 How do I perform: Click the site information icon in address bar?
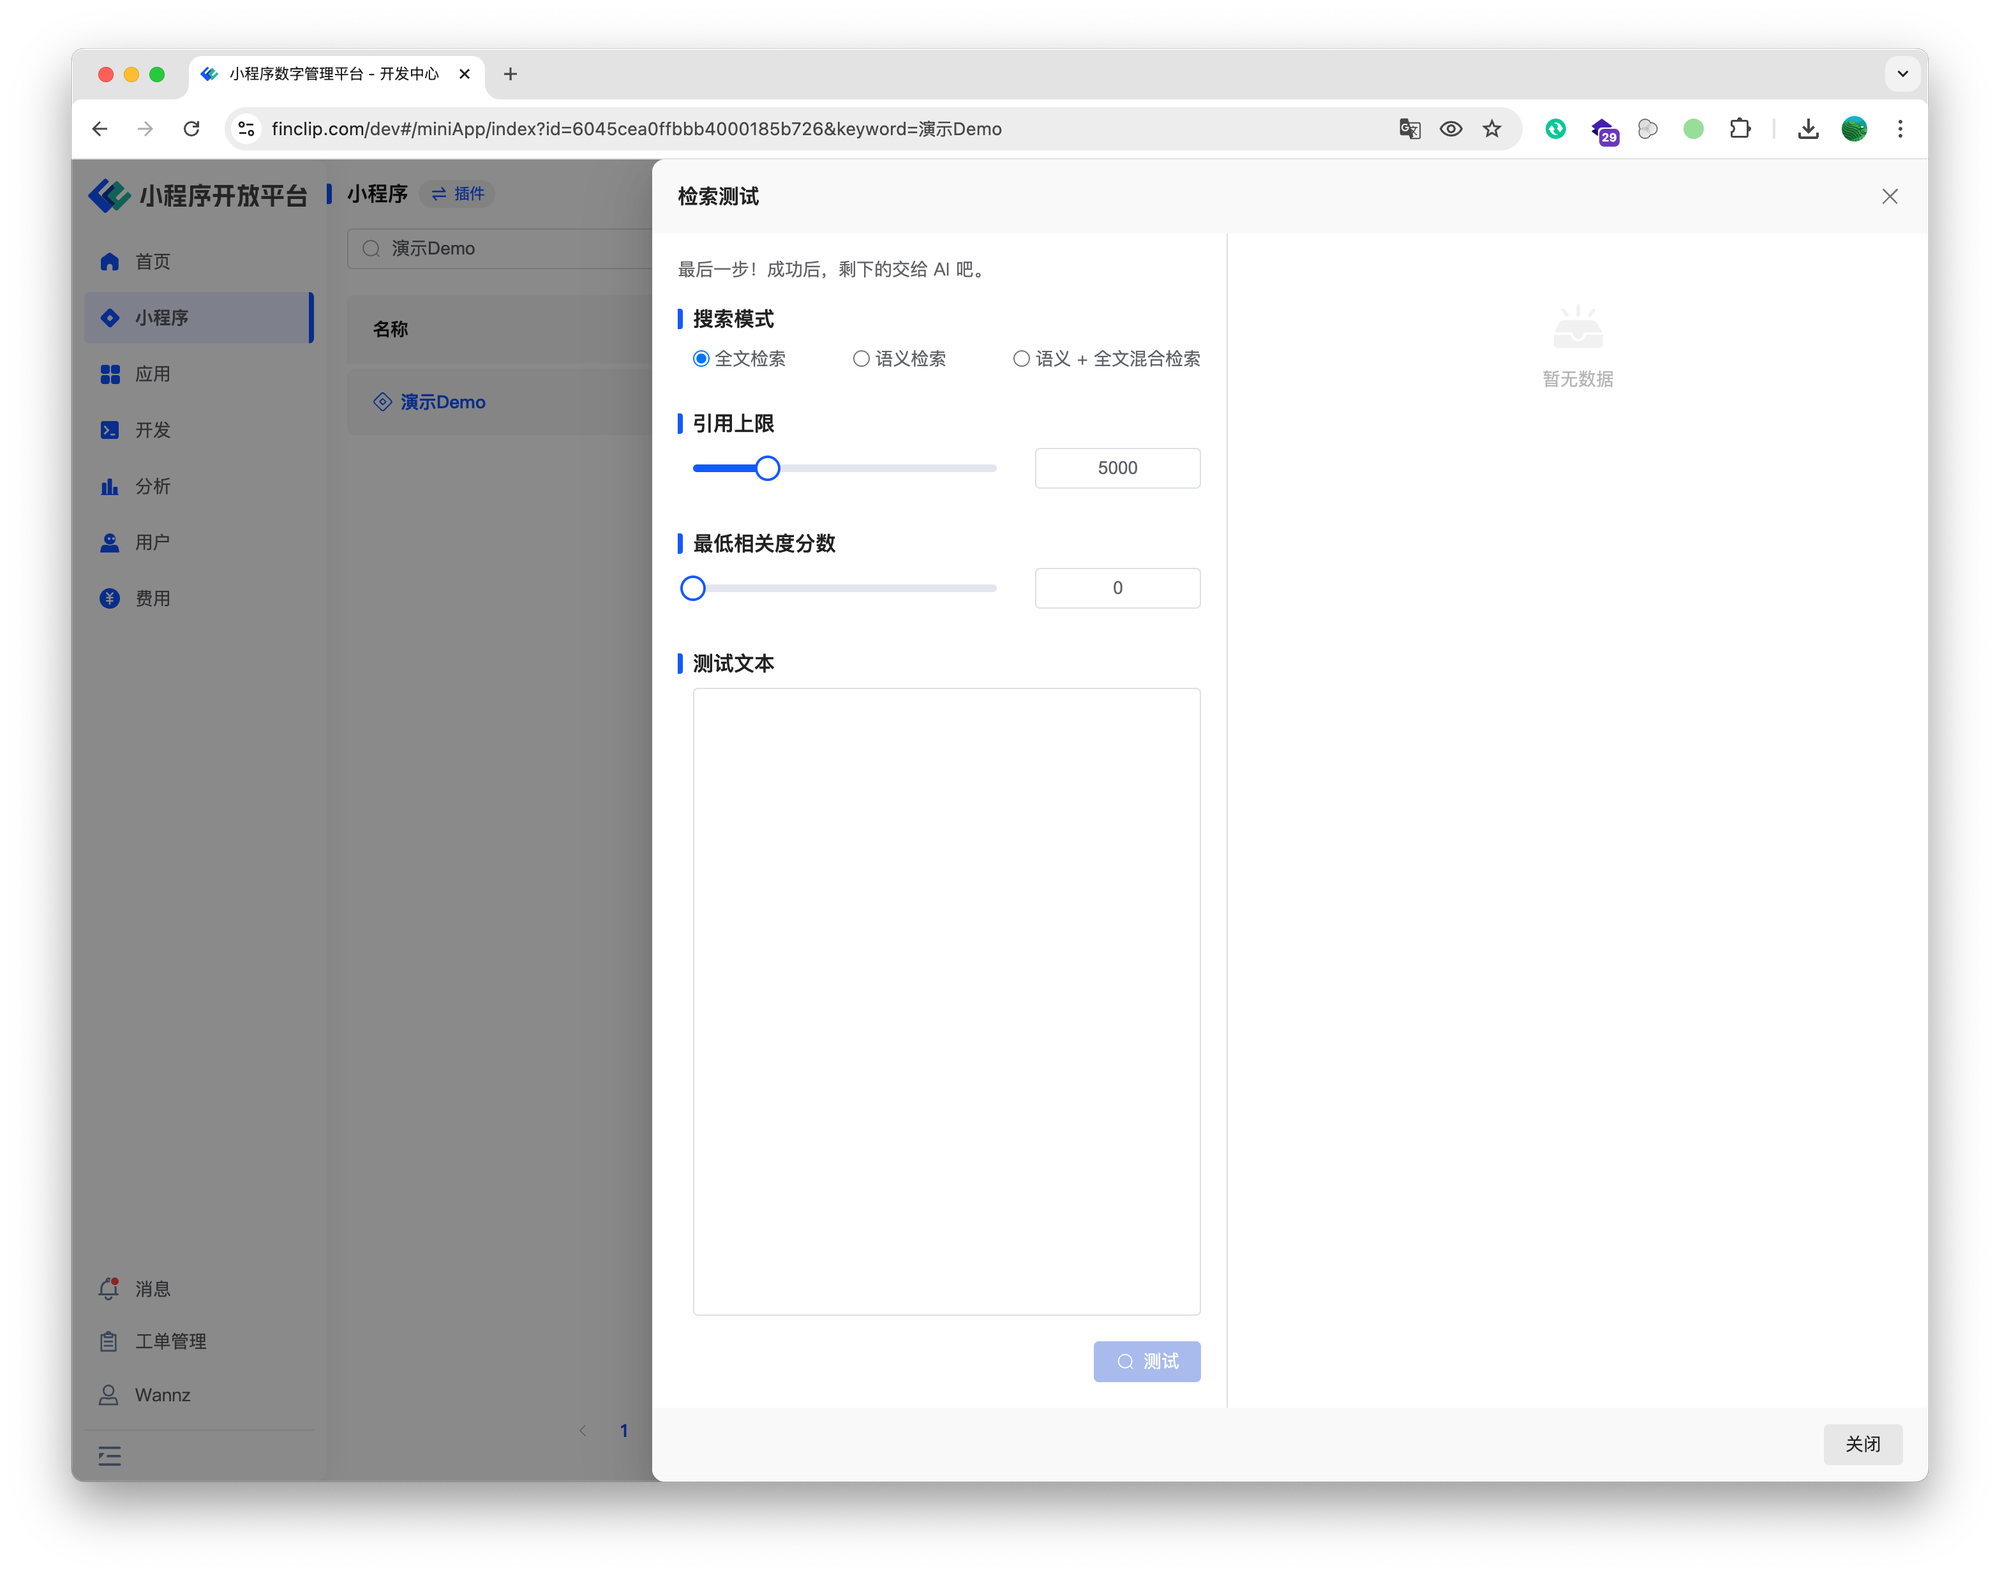point(247,129)
